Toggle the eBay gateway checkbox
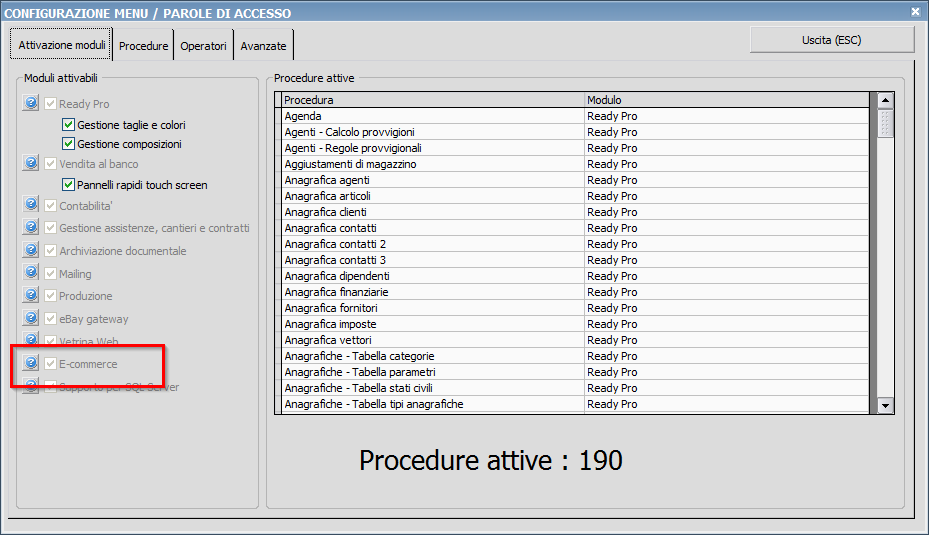This screenshot has width=929, height=535. [50, 318]
